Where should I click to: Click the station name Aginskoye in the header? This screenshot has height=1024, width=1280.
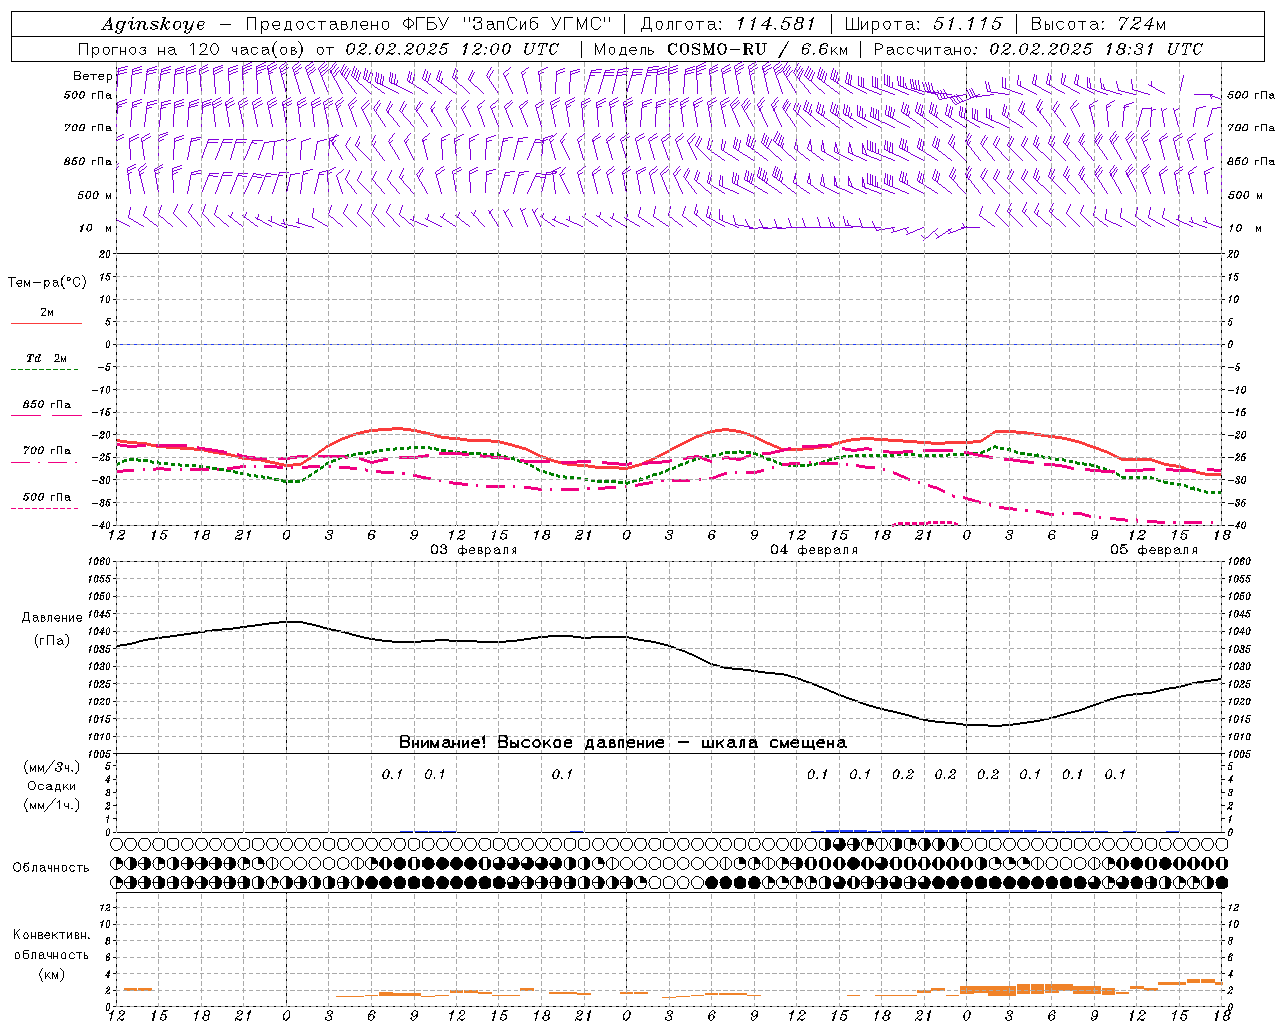(x=153, y=24)
